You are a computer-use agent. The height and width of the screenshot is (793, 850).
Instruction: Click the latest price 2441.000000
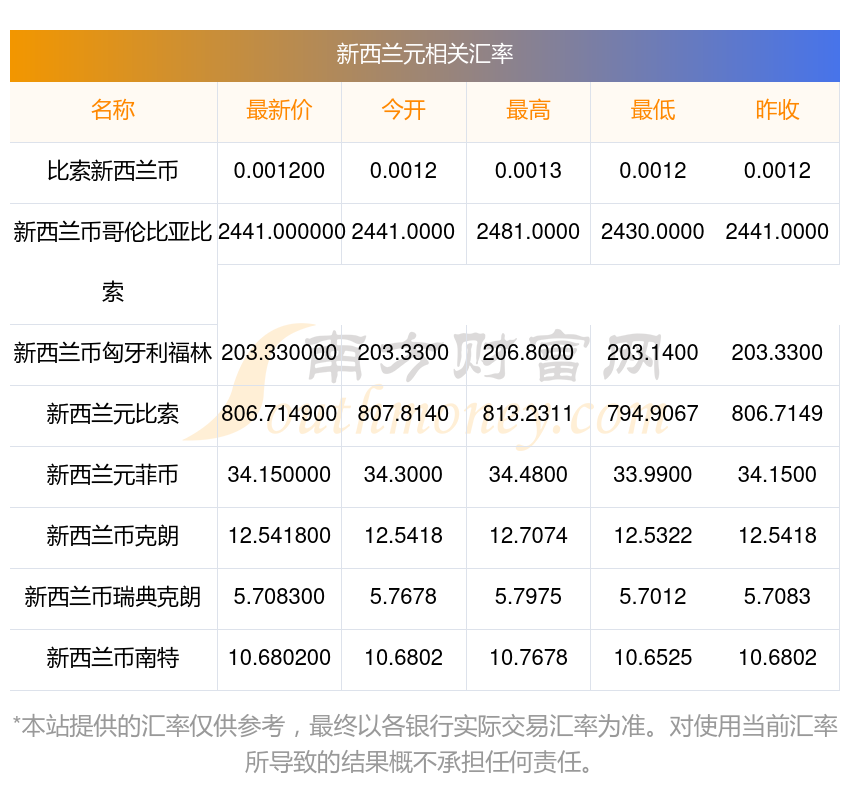coord(281,231)
